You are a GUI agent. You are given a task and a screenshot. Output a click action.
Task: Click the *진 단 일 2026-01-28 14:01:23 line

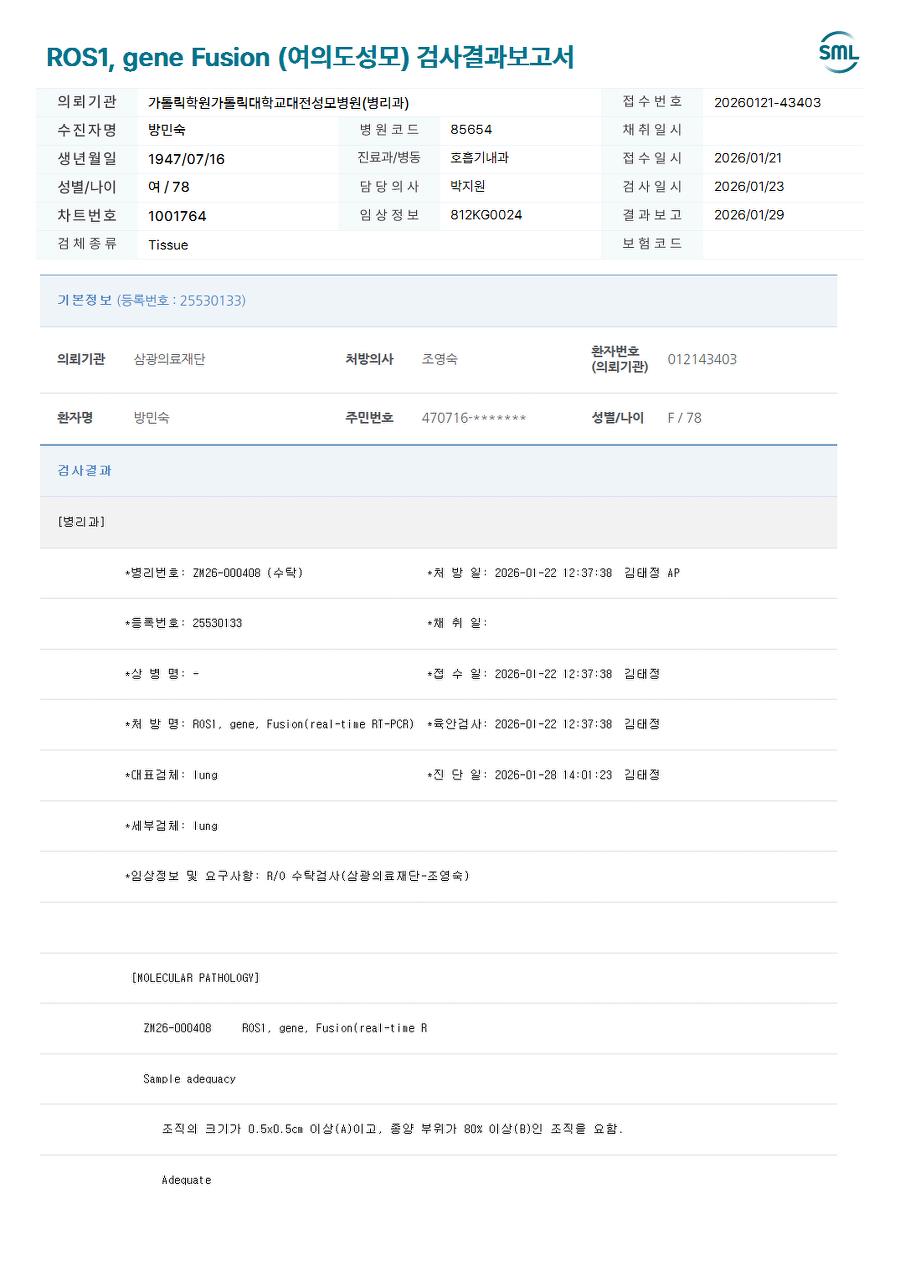tap(543, 775)
